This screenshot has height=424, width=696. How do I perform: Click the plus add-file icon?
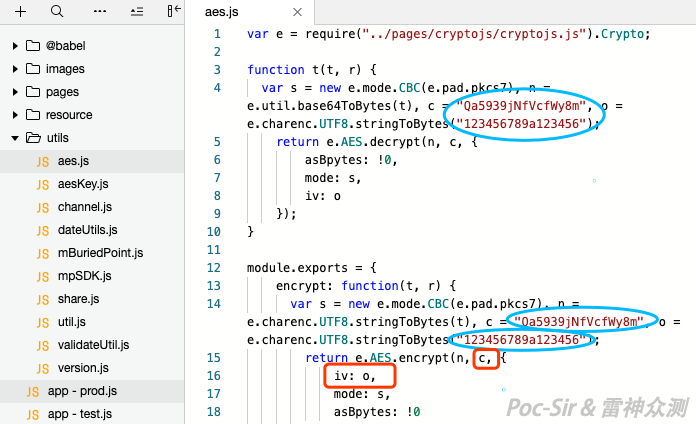click(x=20, y=11)
